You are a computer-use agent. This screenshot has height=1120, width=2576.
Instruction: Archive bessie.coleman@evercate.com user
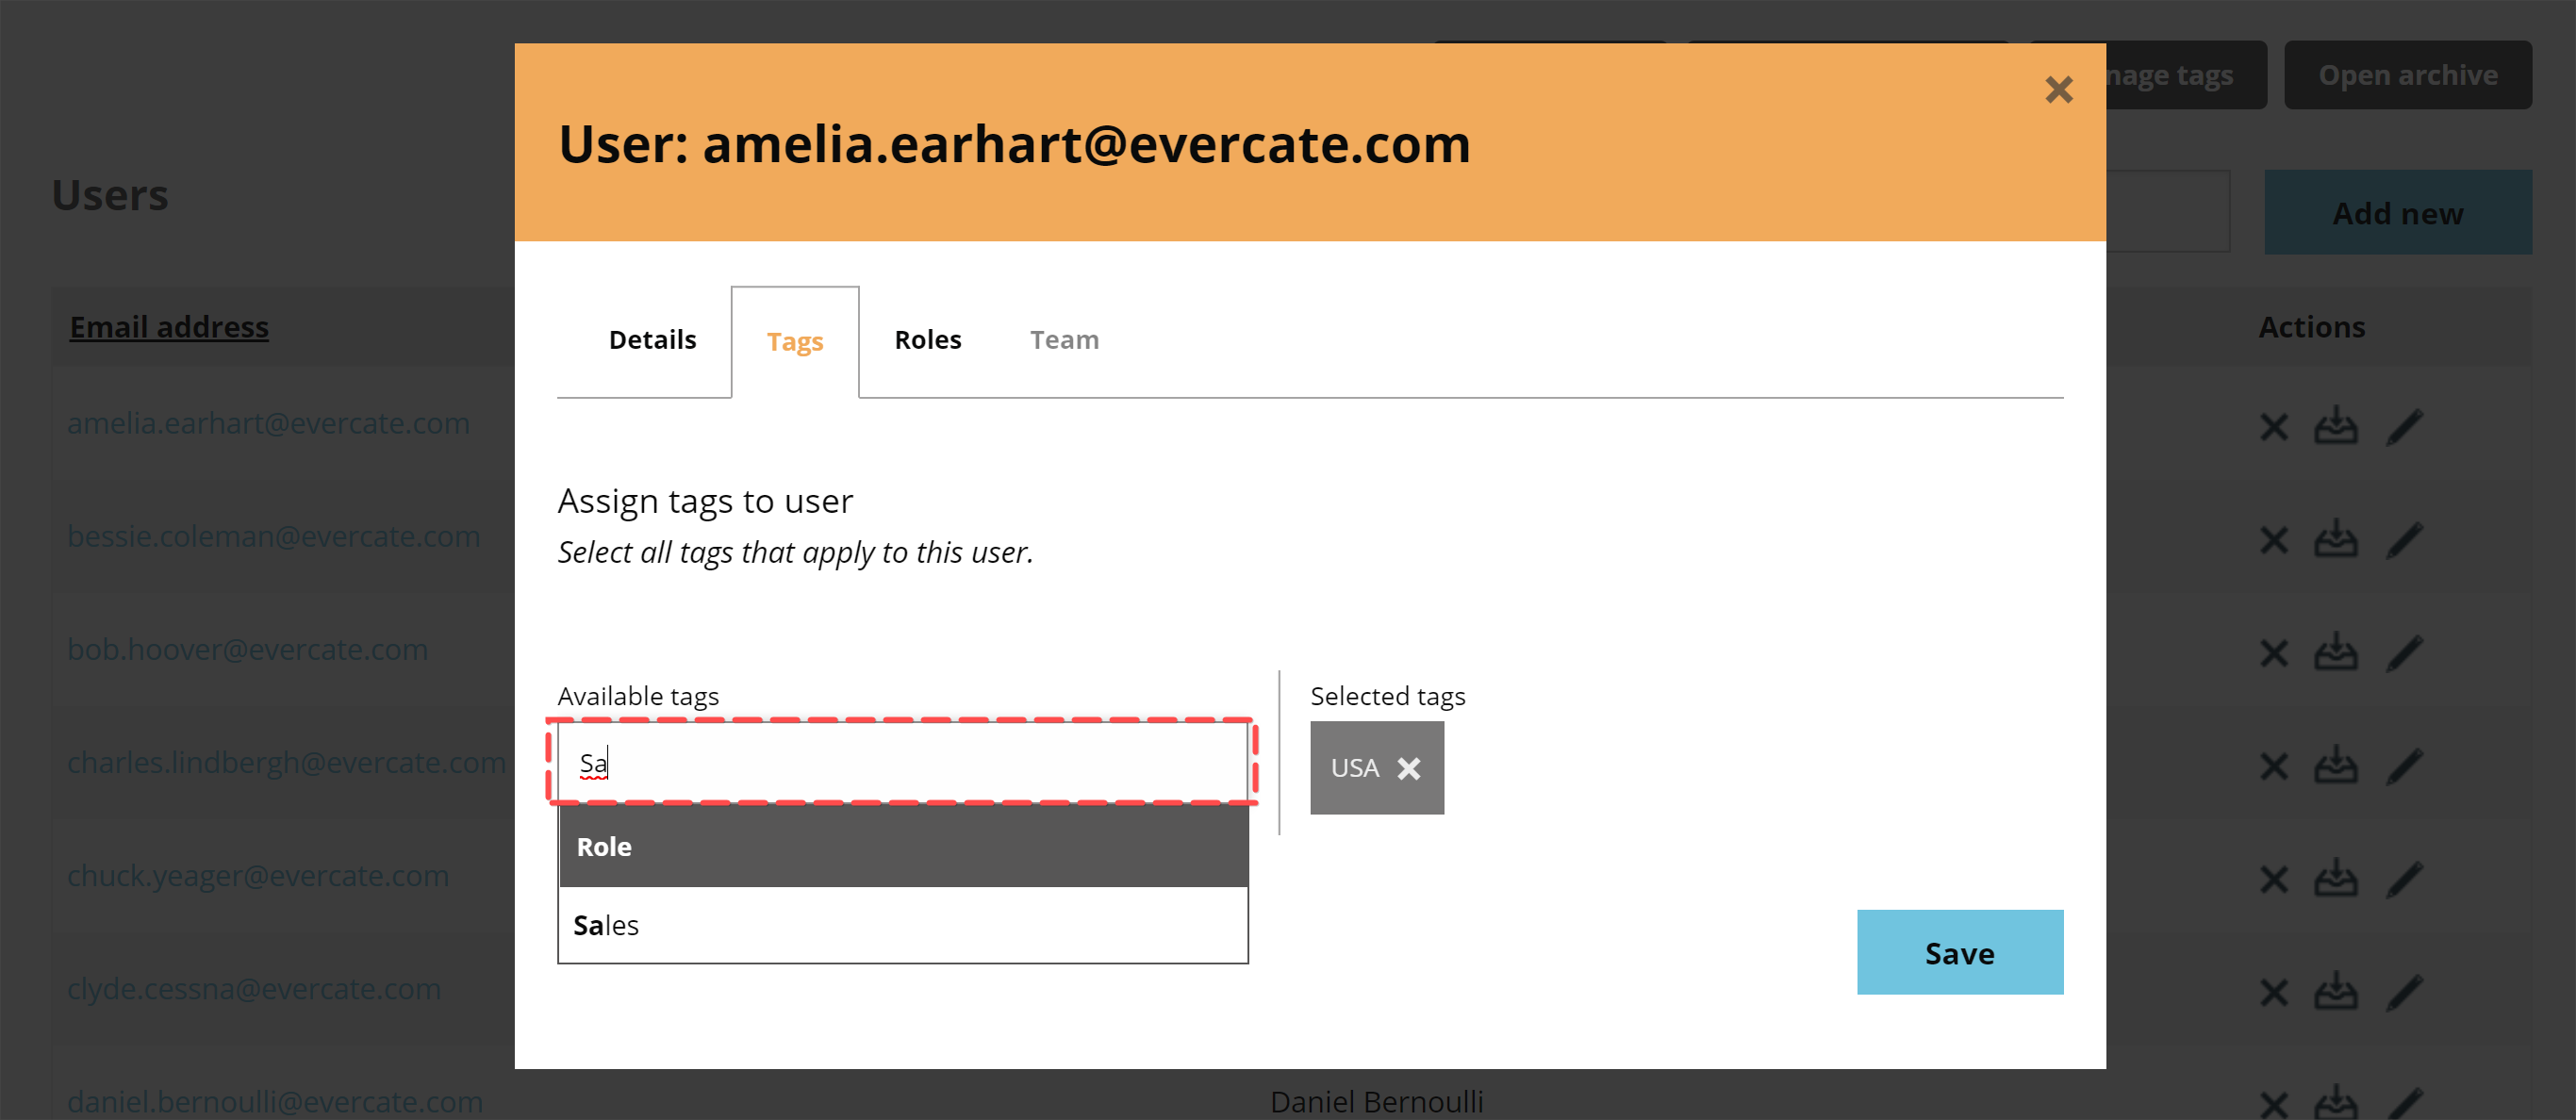click(2336, 539)
